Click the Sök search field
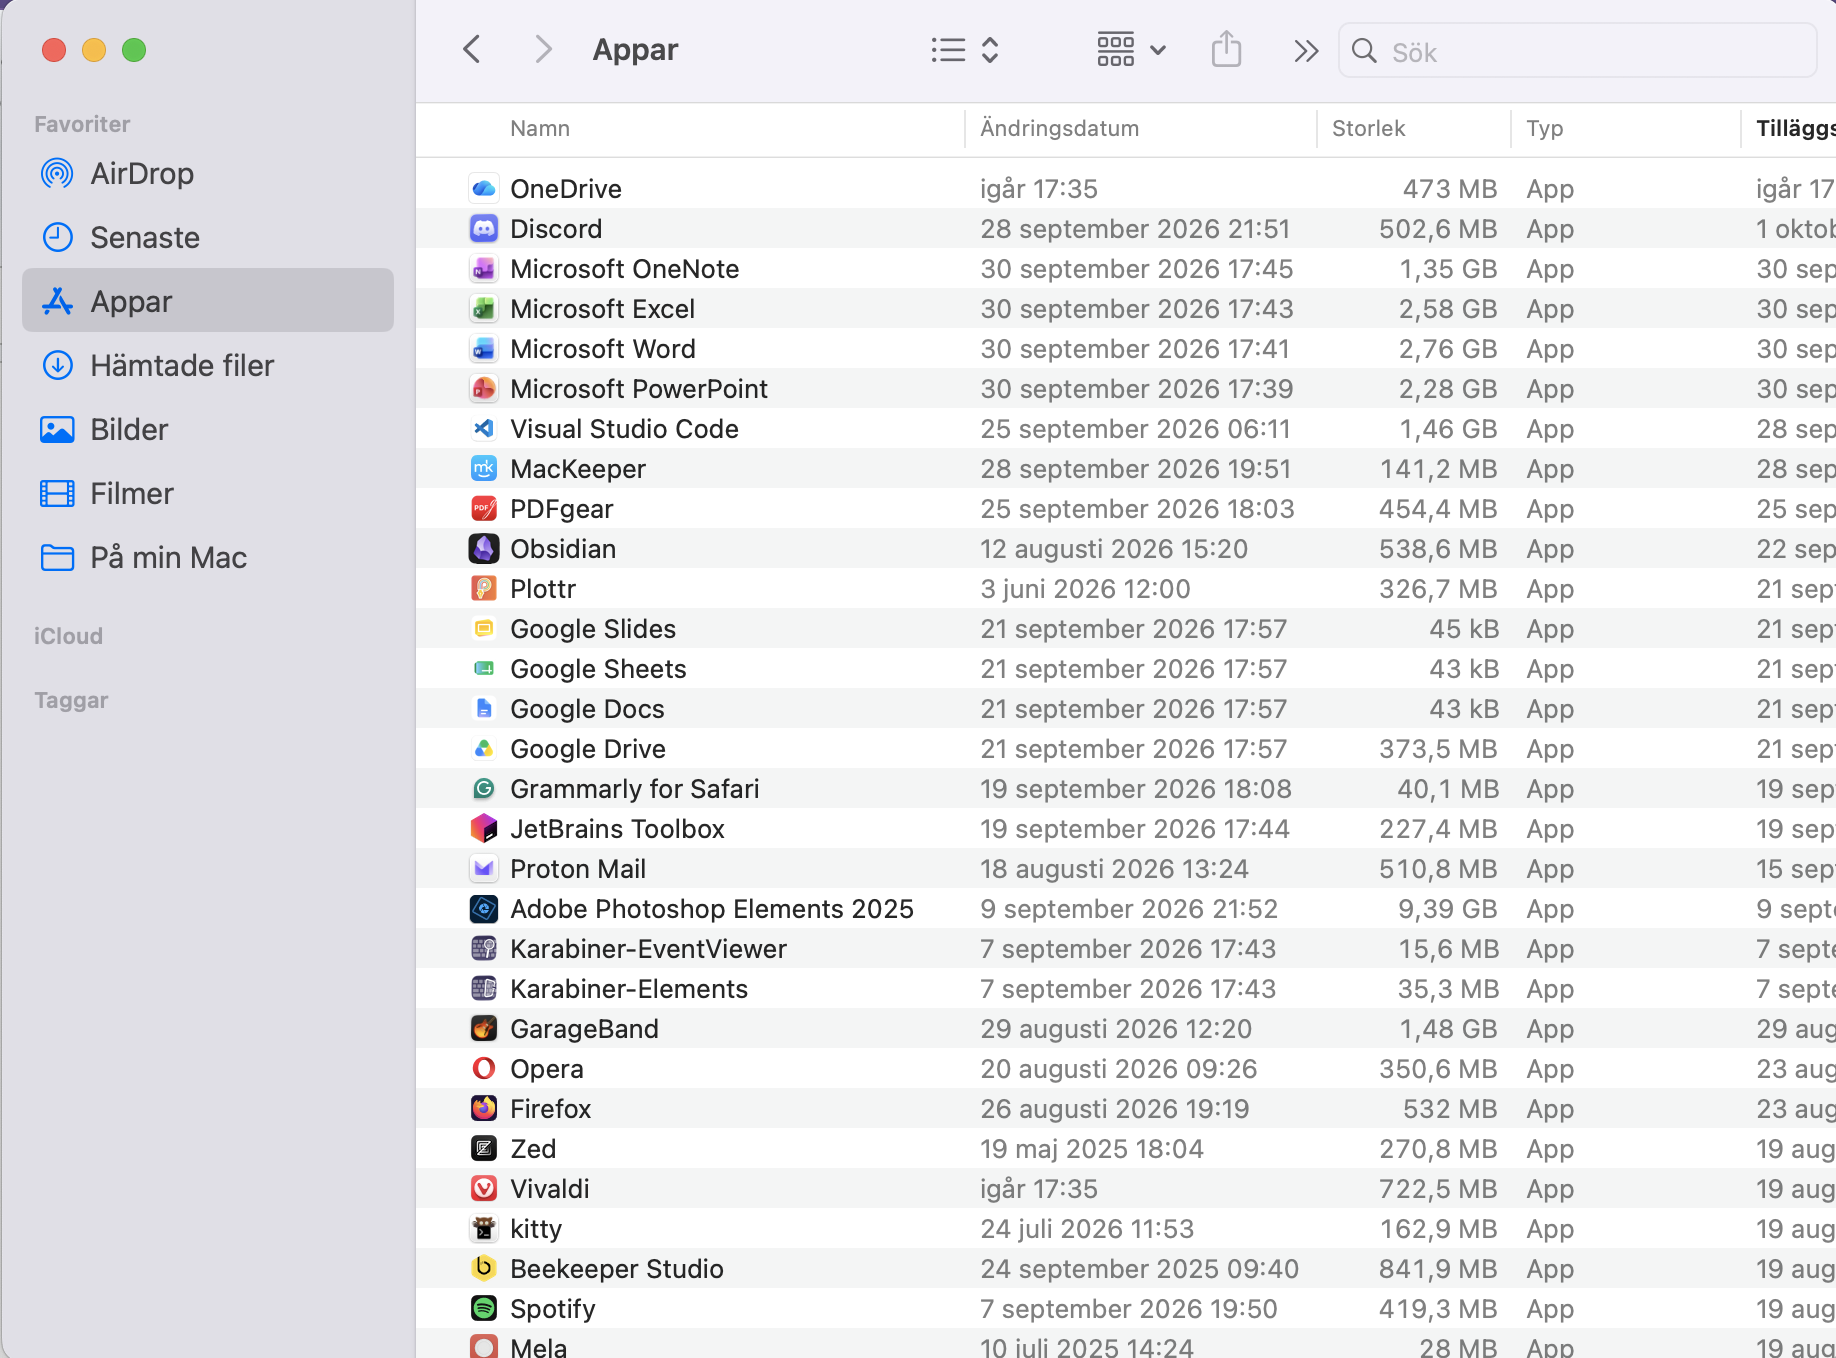Viewport: 1836px width, 1358px height. [x=1578, y=51]
